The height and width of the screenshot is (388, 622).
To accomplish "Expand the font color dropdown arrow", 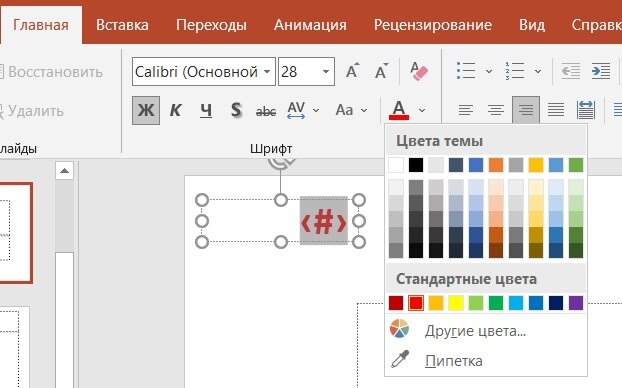I will (x=422, y=111).
